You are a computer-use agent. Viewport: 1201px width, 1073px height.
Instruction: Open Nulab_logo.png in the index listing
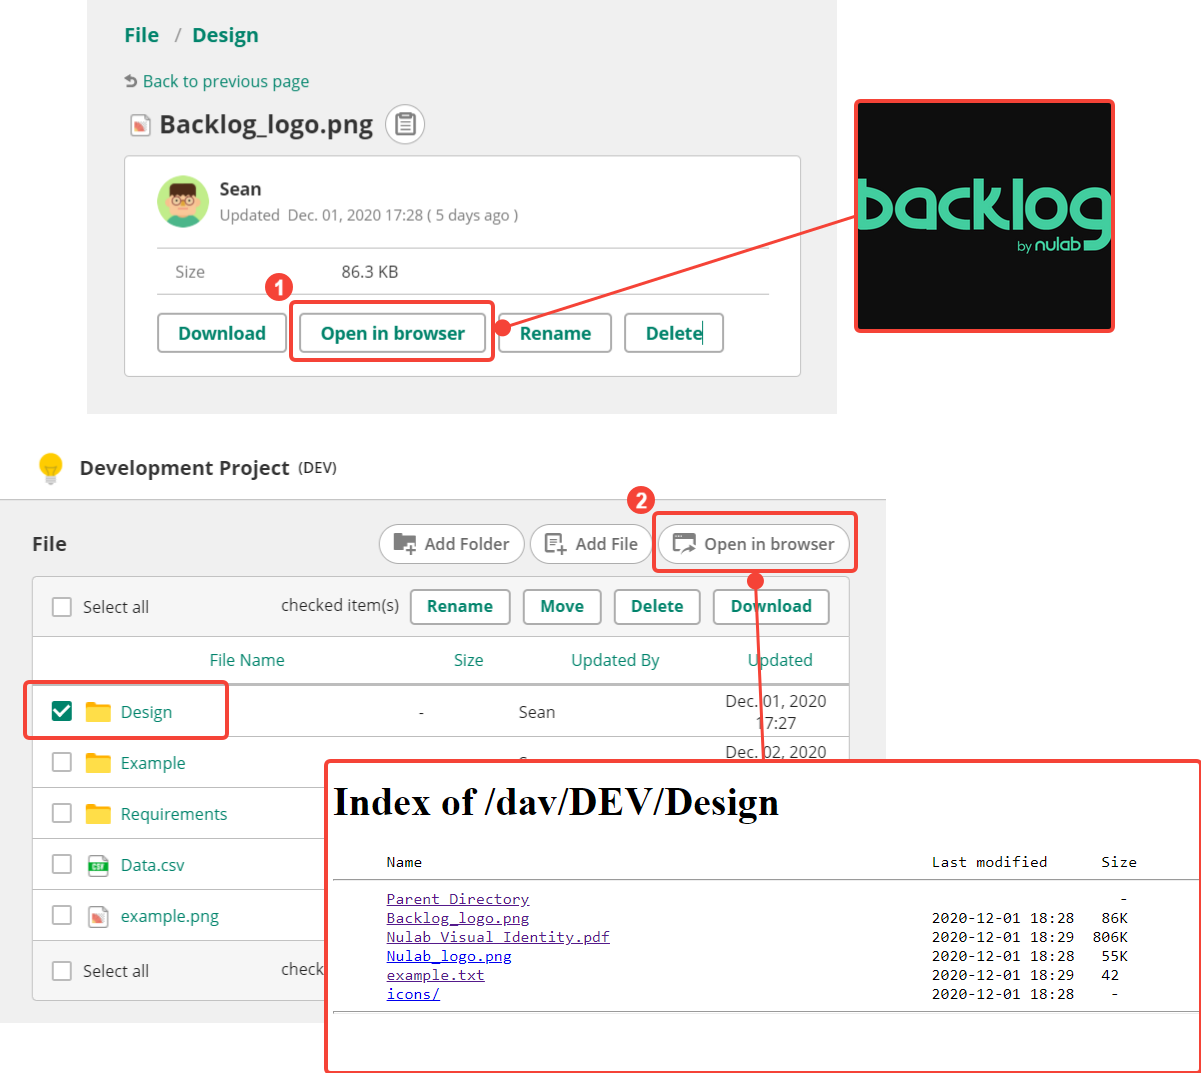coord(449,956)
